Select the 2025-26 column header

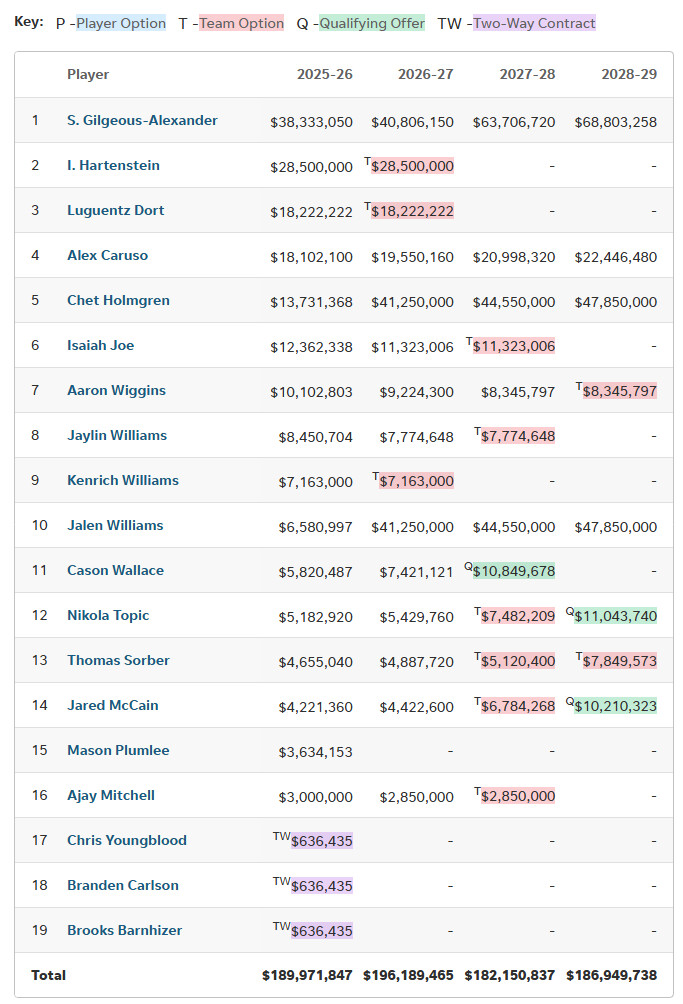coord(324,75)
